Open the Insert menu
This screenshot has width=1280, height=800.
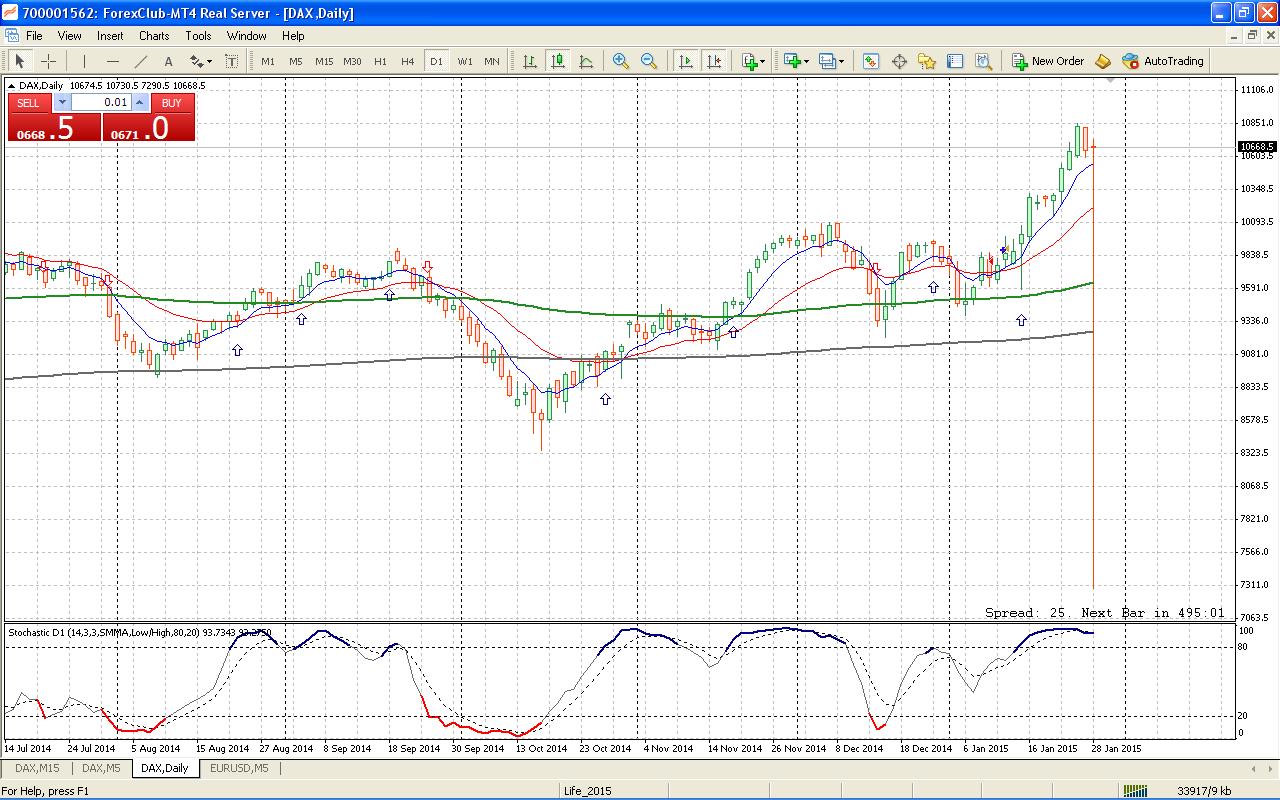pyautogui.click(x=110, y=35)
